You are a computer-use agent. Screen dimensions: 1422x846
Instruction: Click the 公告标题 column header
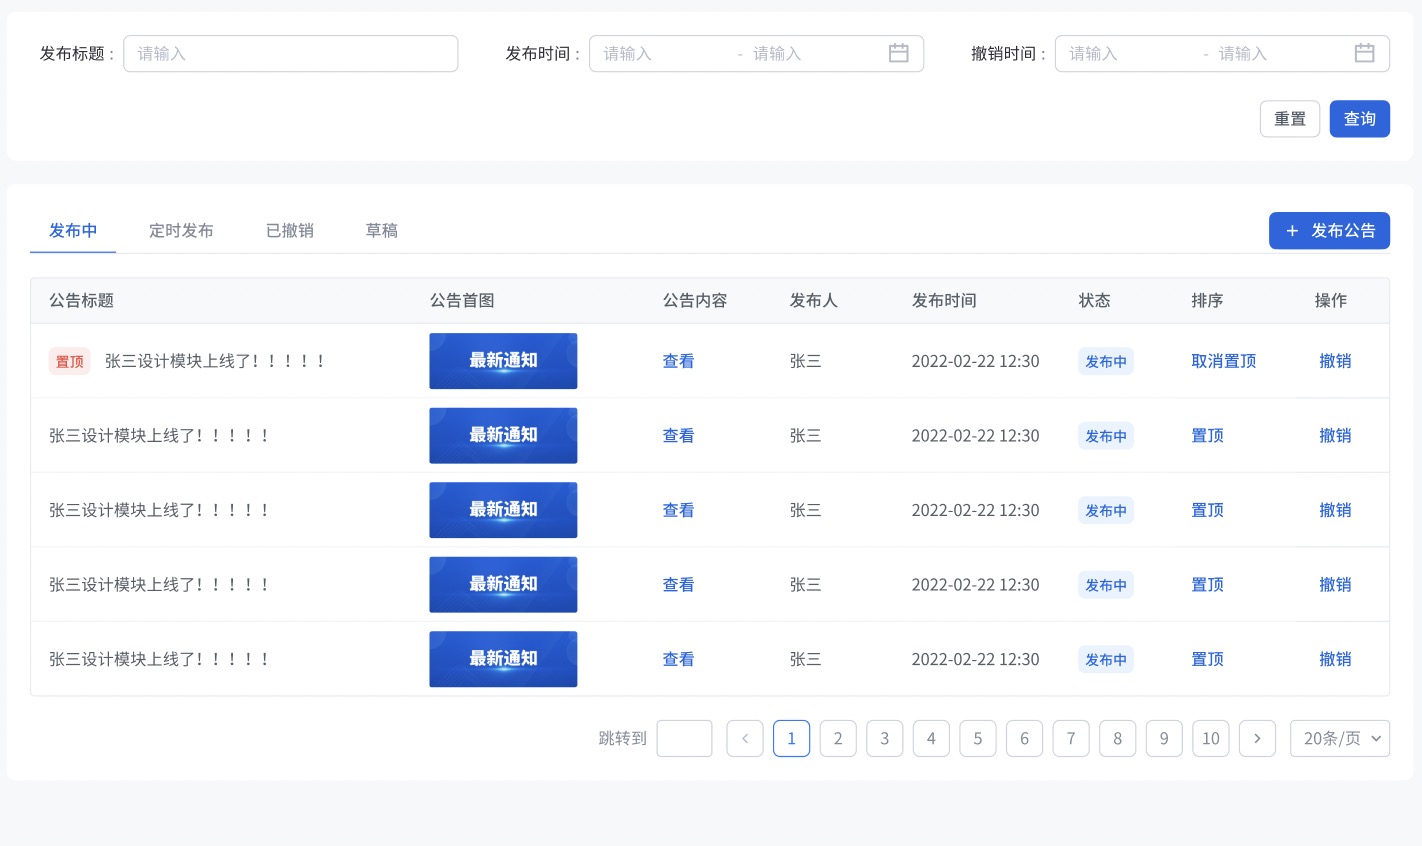82,301
